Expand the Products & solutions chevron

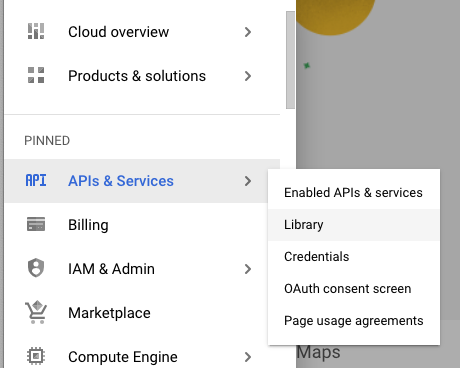coord(248,76)
